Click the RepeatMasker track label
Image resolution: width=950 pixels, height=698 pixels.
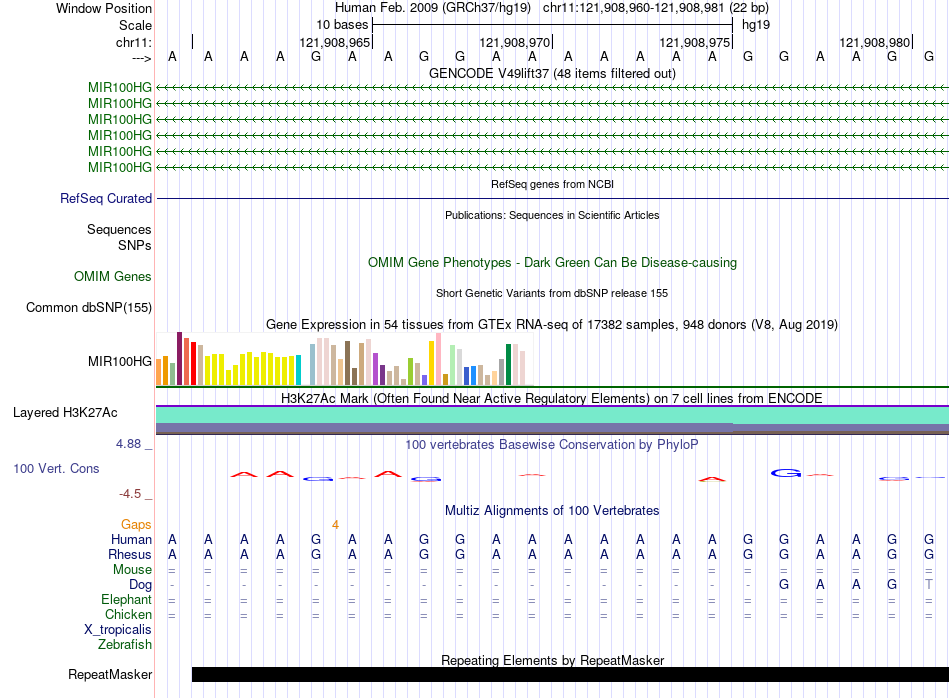point(110,674)
